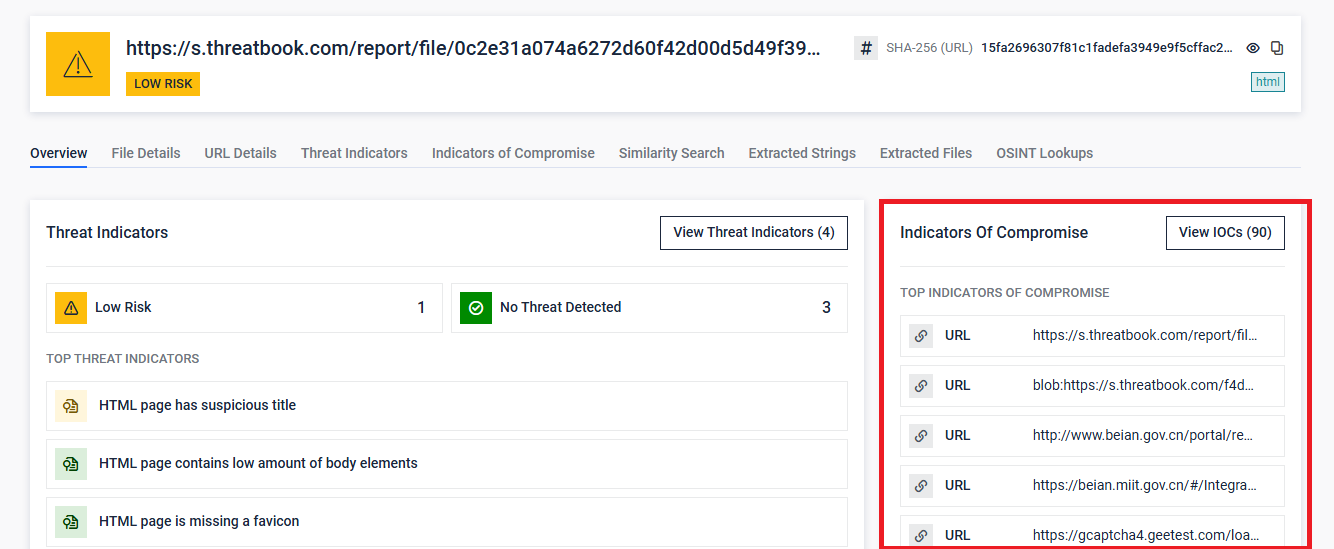Copy the SHA-256 hash with copy icon
This screenshot has height=549, width=1334.
coord(1277,48)
